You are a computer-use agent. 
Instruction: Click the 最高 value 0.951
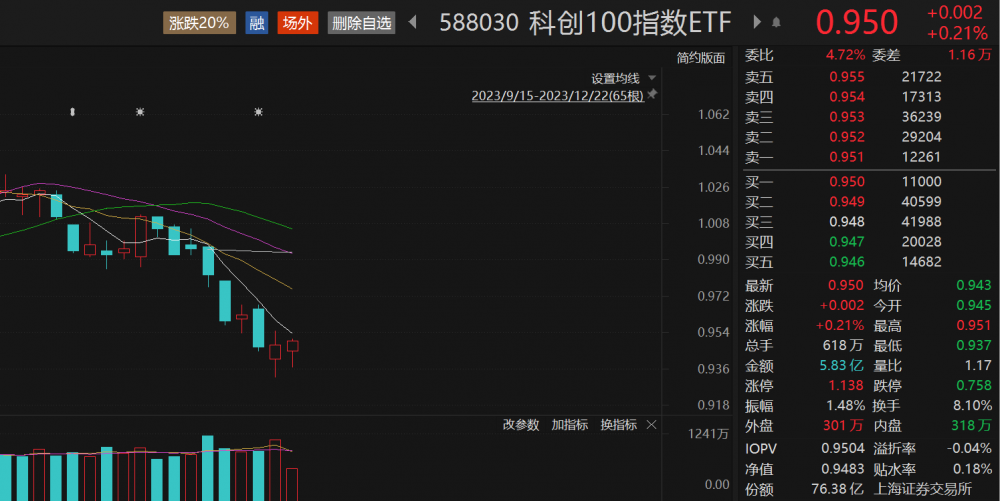point(973,326)
